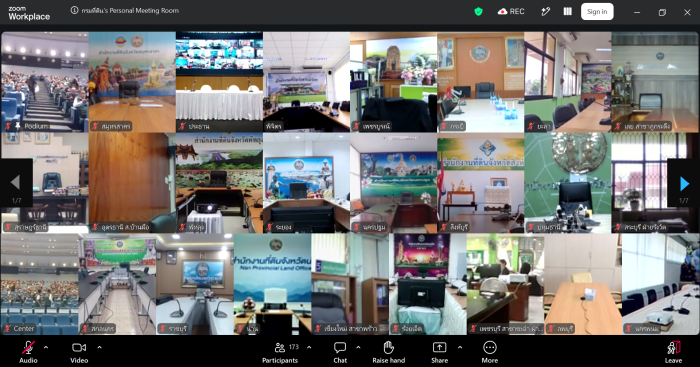Viewport: 700px width, 367px height.
Task: Go to previous gallery page with gray arrow
Action: point(16,183)
